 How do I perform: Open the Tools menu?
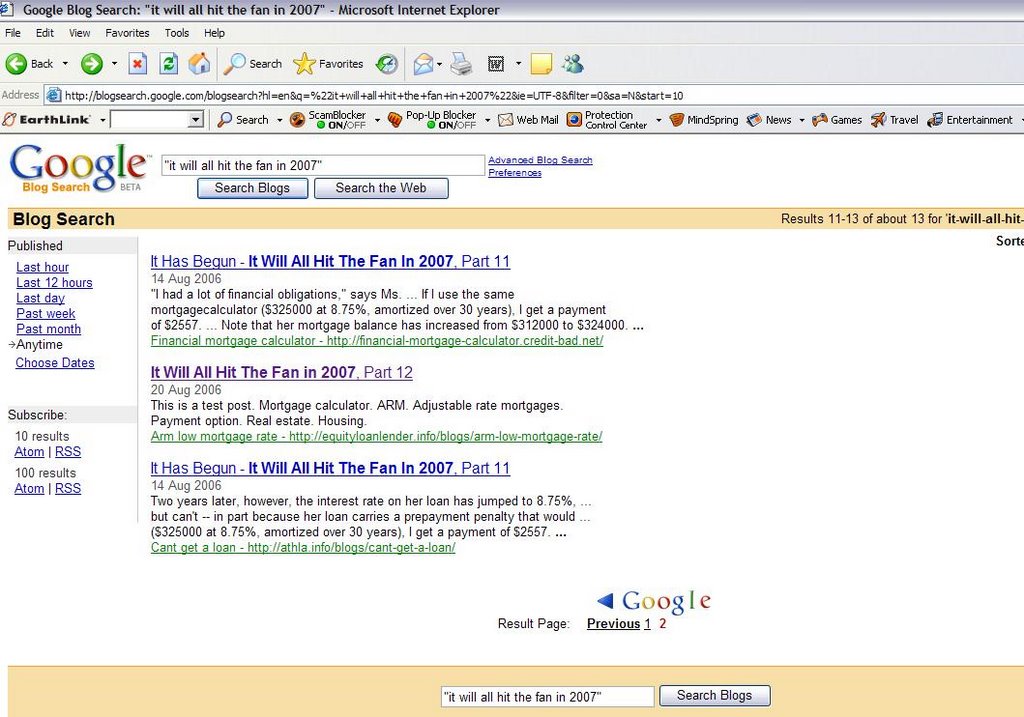176,33
